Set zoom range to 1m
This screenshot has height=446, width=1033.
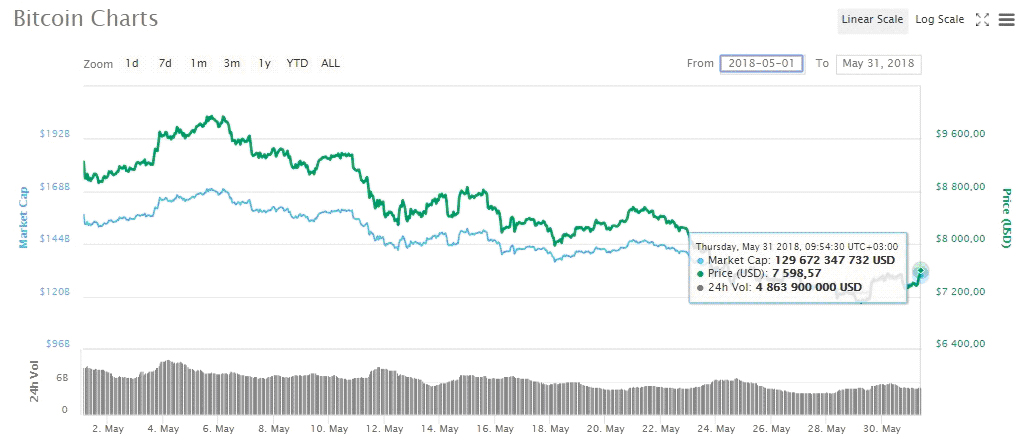pos(198,64)
